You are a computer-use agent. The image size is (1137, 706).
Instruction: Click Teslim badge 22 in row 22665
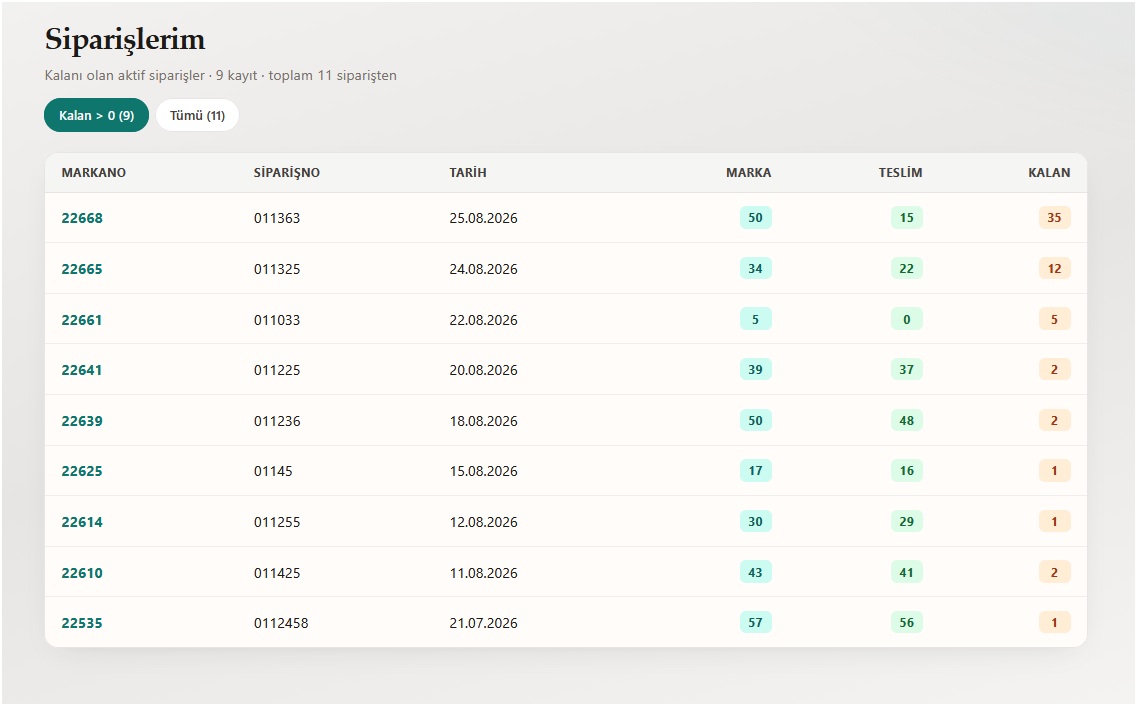coord(906,268)
